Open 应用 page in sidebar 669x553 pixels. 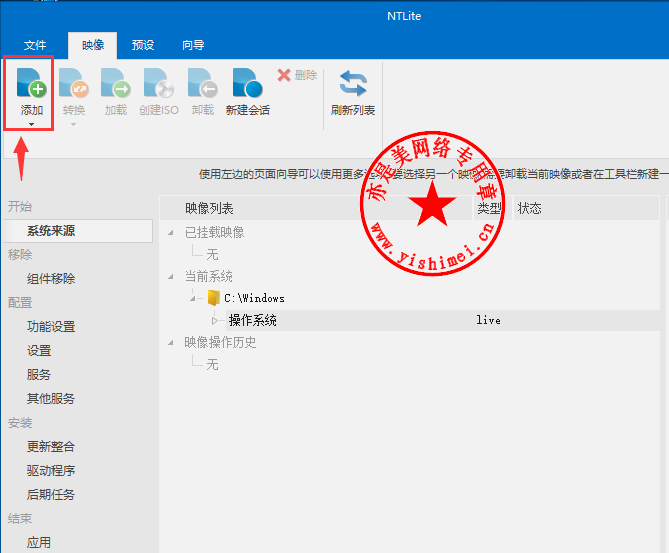coord(39,543)
